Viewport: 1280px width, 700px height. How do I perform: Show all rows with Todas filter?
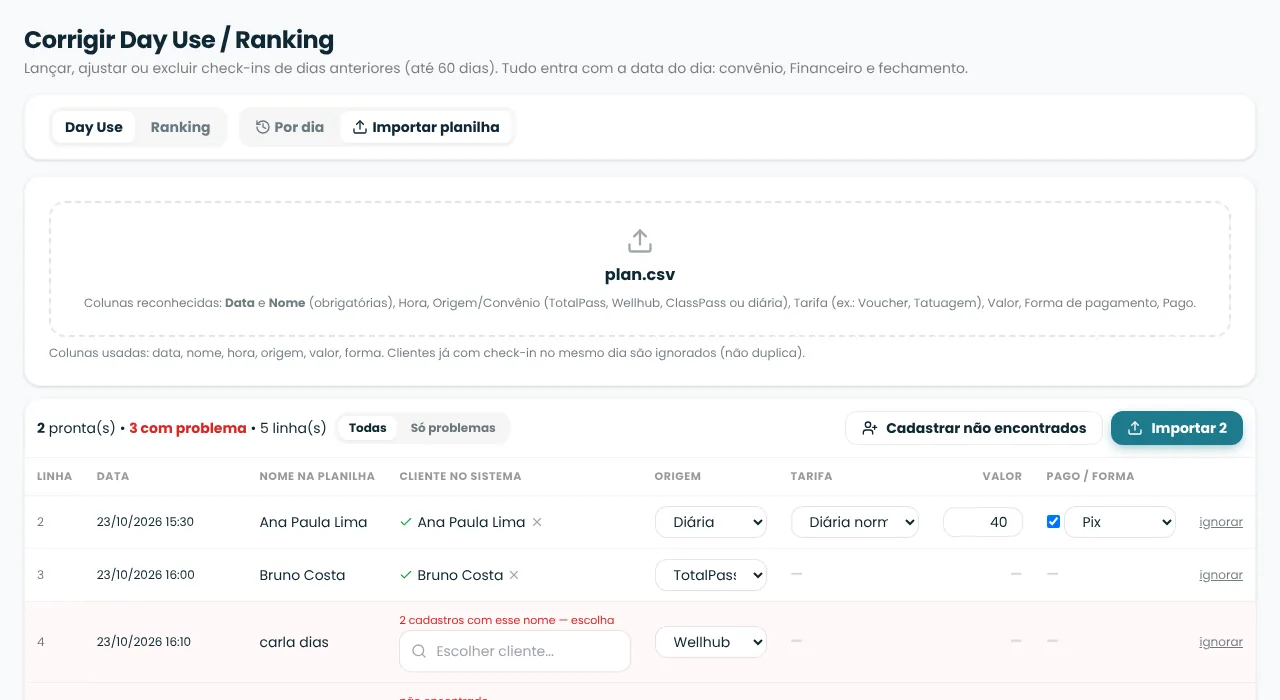point(368,428)
